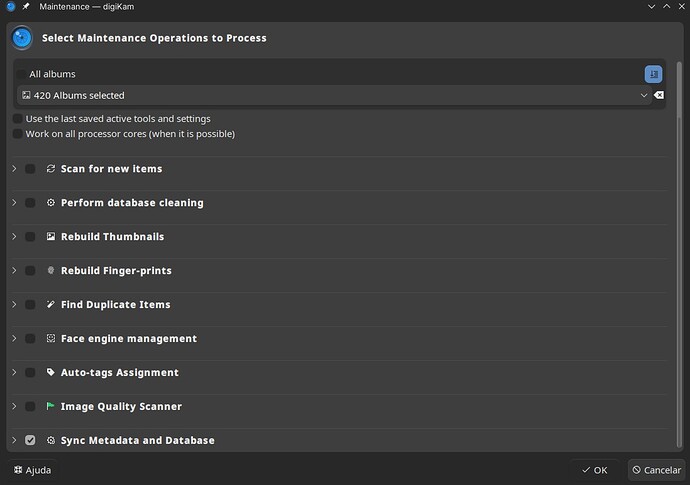Check Use the last saved active tools
Viewport: 690px width, 485px height.
[17, 118]
